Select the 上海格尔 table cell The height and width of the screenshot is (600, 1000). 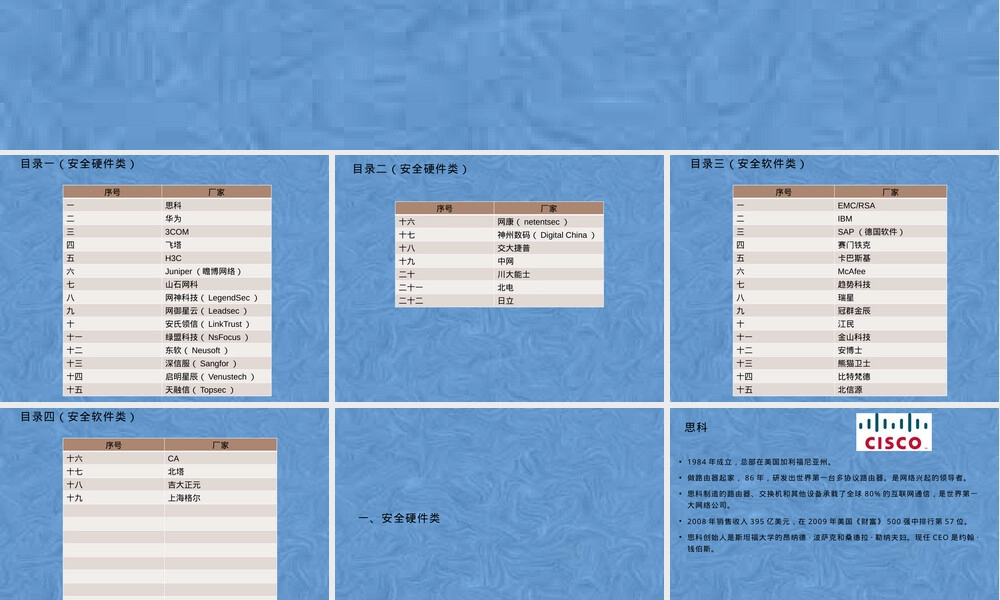click(x=221, y=498)
